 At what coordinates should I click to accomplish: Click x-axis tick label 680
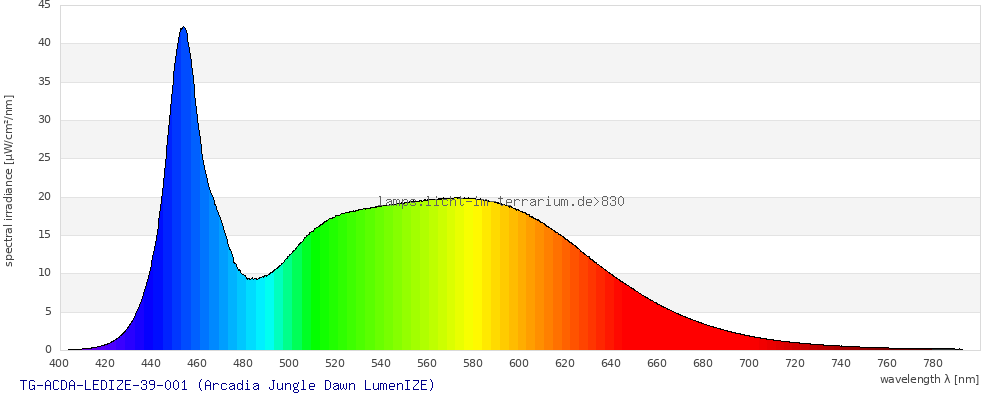pos(703,364)
